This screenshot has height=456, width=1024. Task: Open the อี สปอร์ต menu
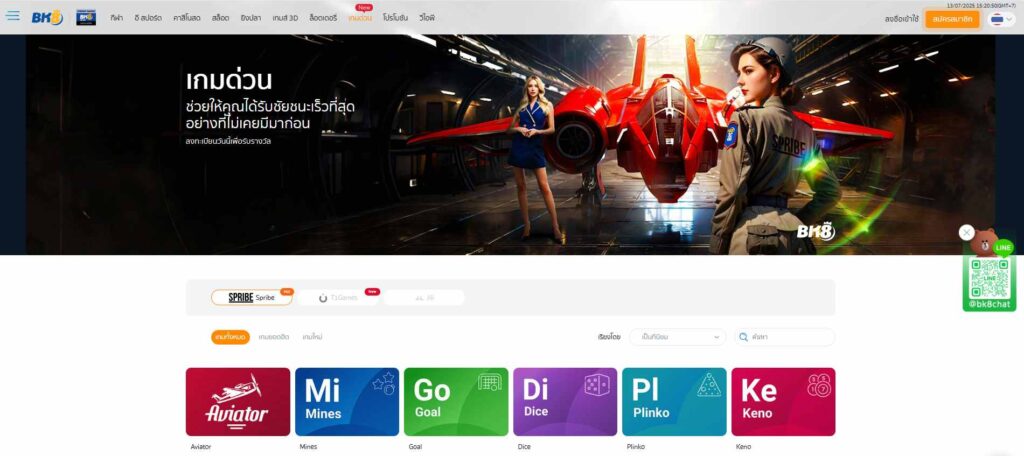point(148,18)
